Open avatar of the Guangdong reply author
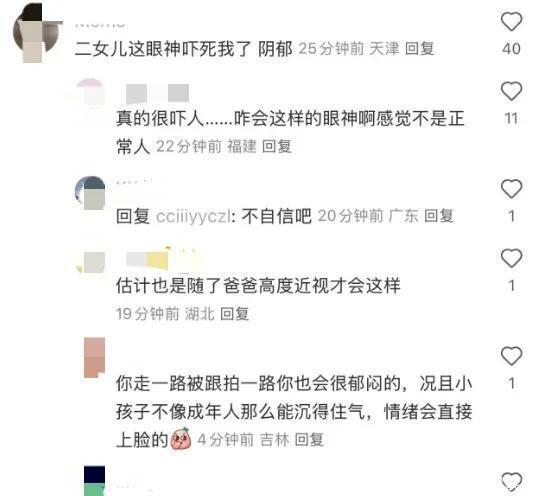 click(x=91, y=193)
